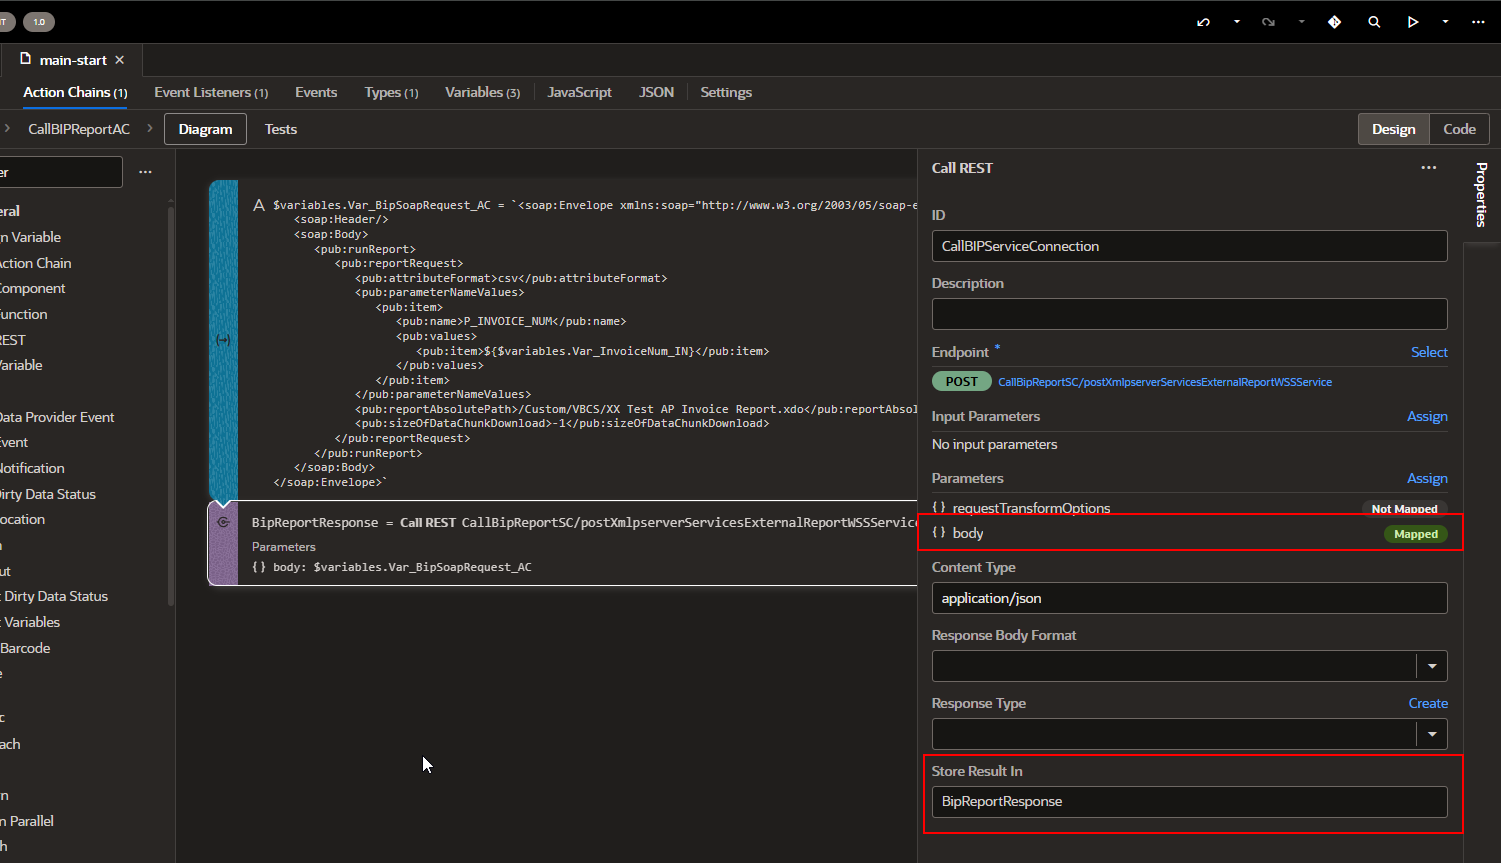Screen dimensions: 1501x863
Task: Select the body parameter row
Action: click(1189, 533)
